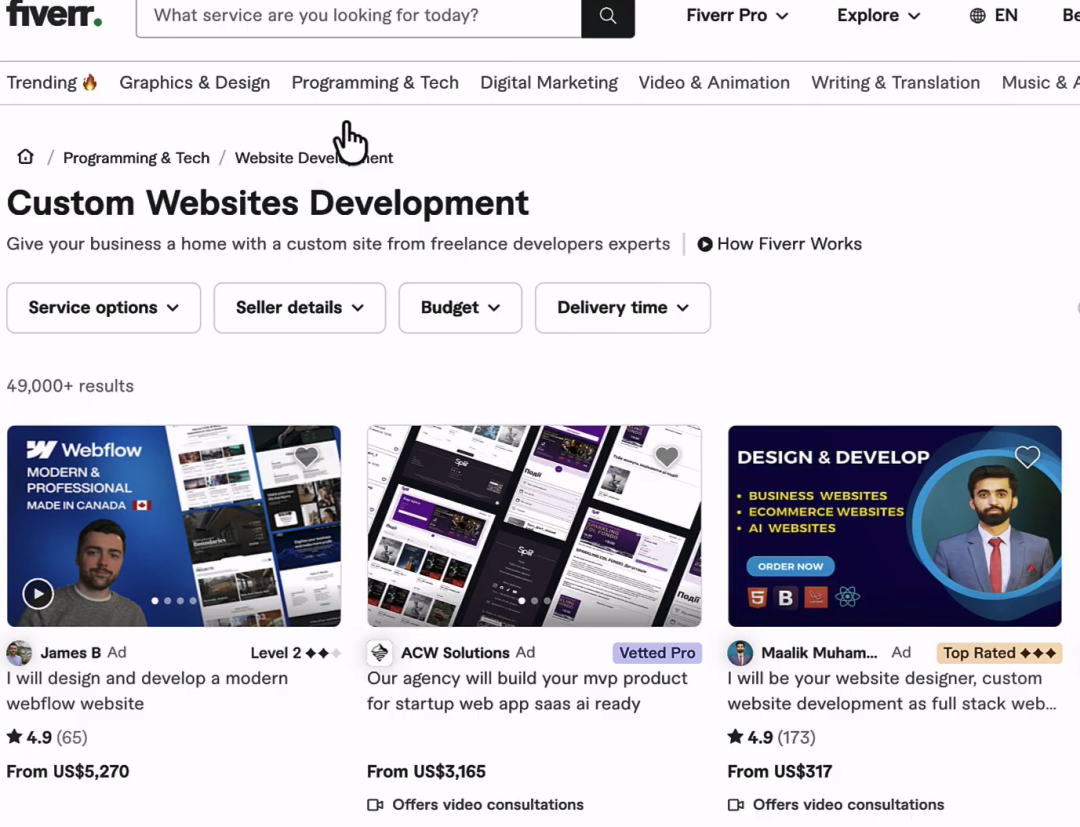
Task: Open the Music & Audio category
Action: (x=1040, y=83)
